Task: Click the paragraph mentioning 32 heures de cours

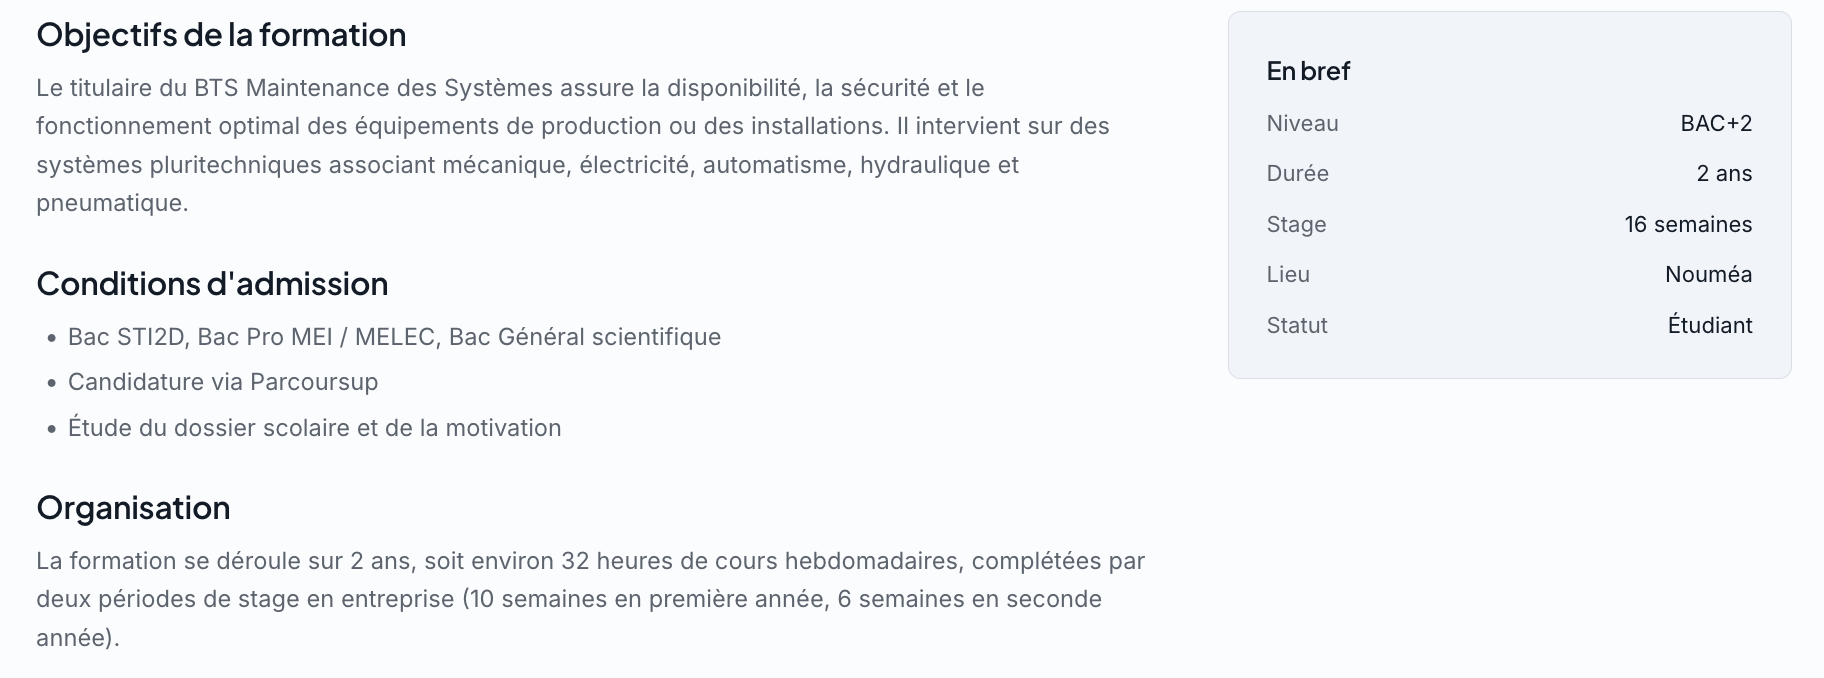Action: pyautogui.click(x=590, y=599)
